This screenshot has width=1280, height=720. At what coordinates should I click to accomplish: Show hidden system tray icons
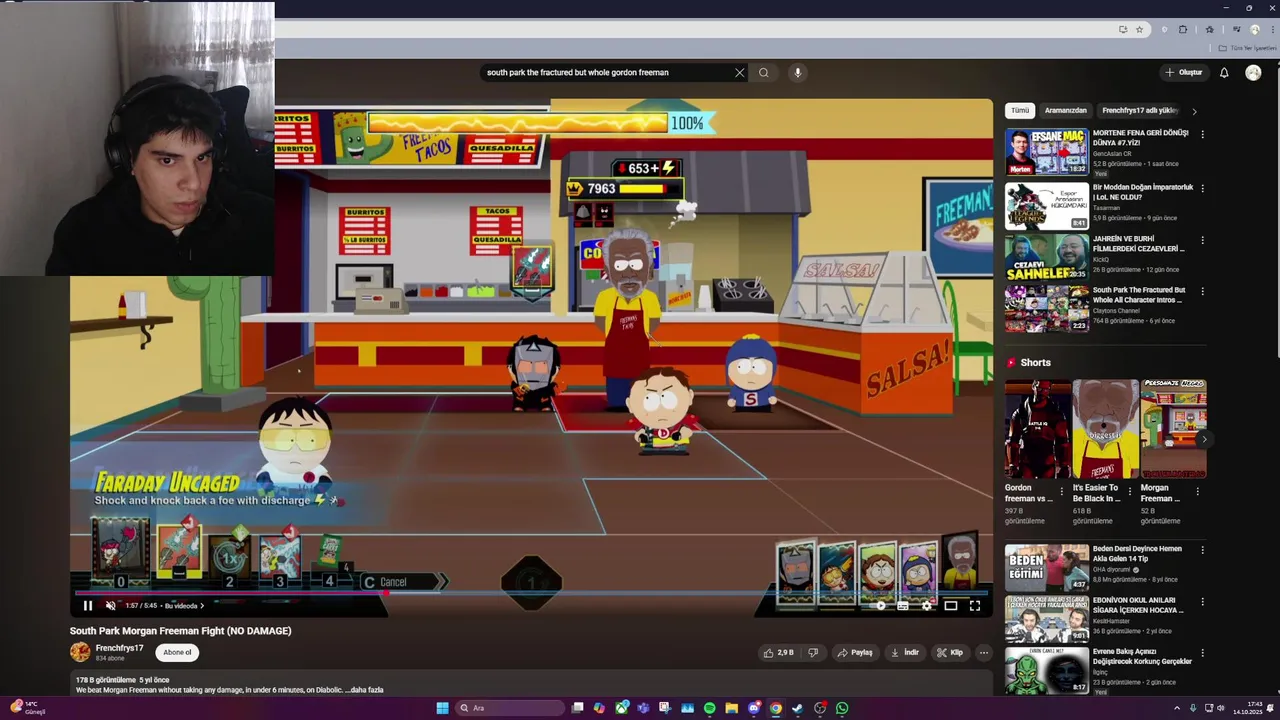tap(1177, 708)
